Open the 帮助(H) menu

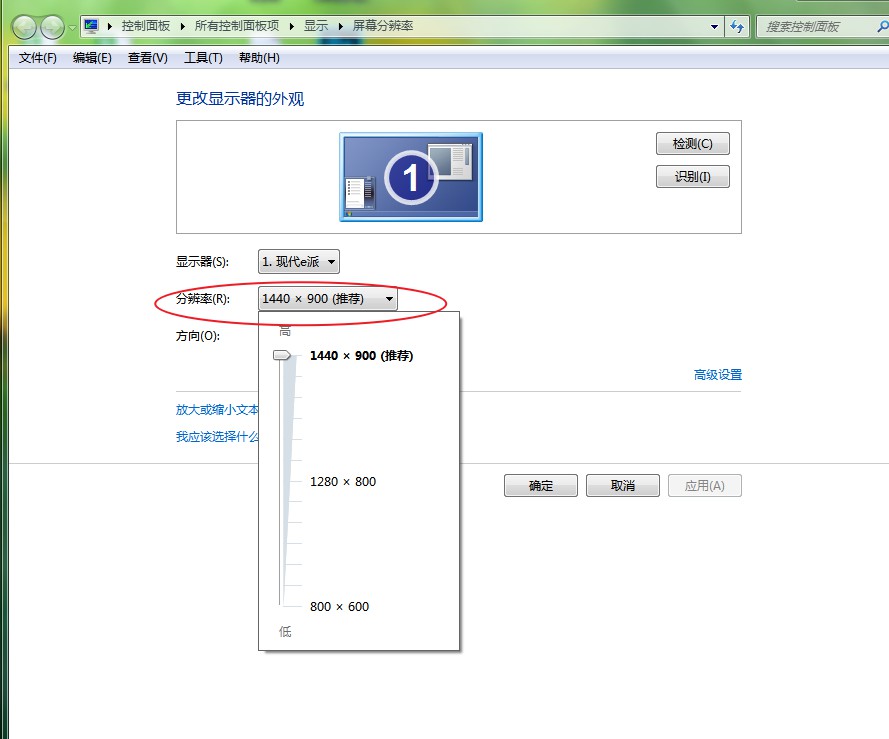(x=259, y=58)
